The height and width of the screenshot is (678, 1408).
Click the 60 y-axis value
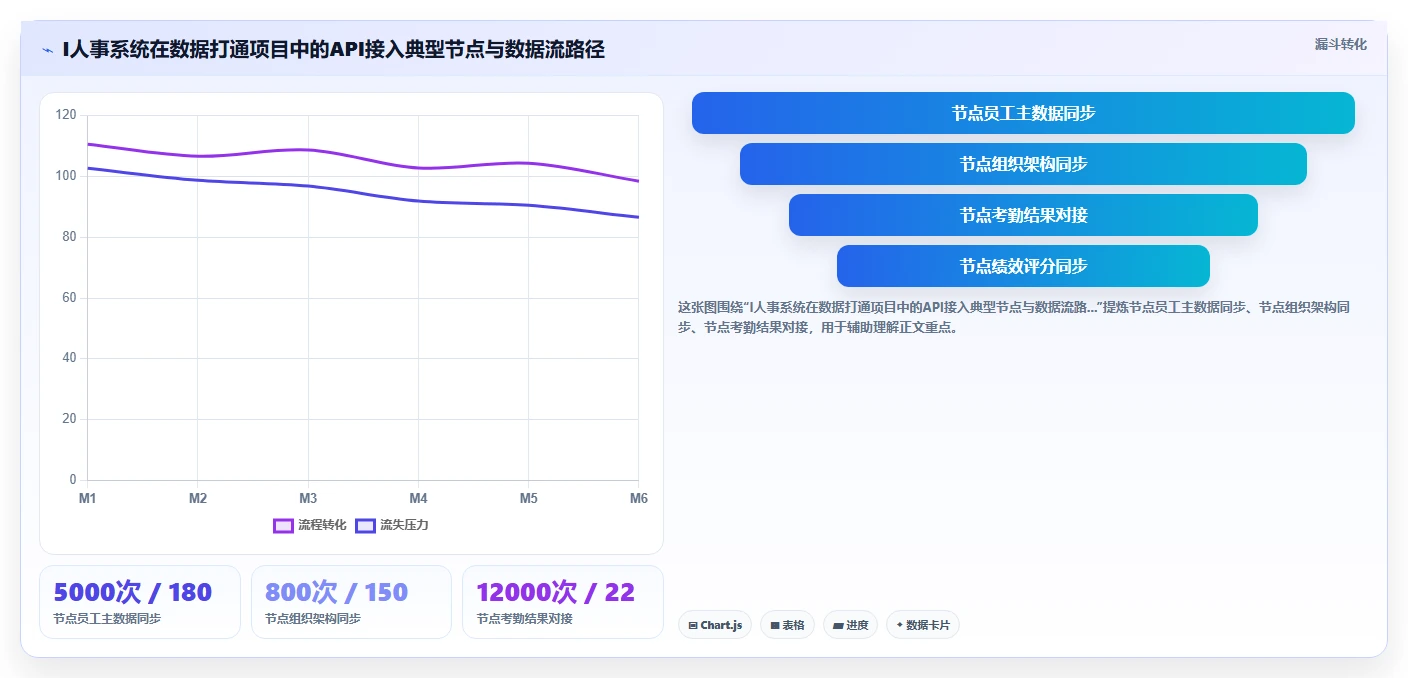[x=69, y=298]
